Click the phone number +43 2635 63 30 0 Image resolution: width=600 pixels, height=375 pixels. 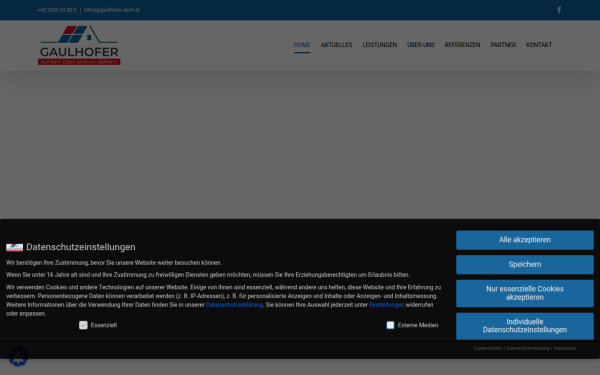(57, 10)
